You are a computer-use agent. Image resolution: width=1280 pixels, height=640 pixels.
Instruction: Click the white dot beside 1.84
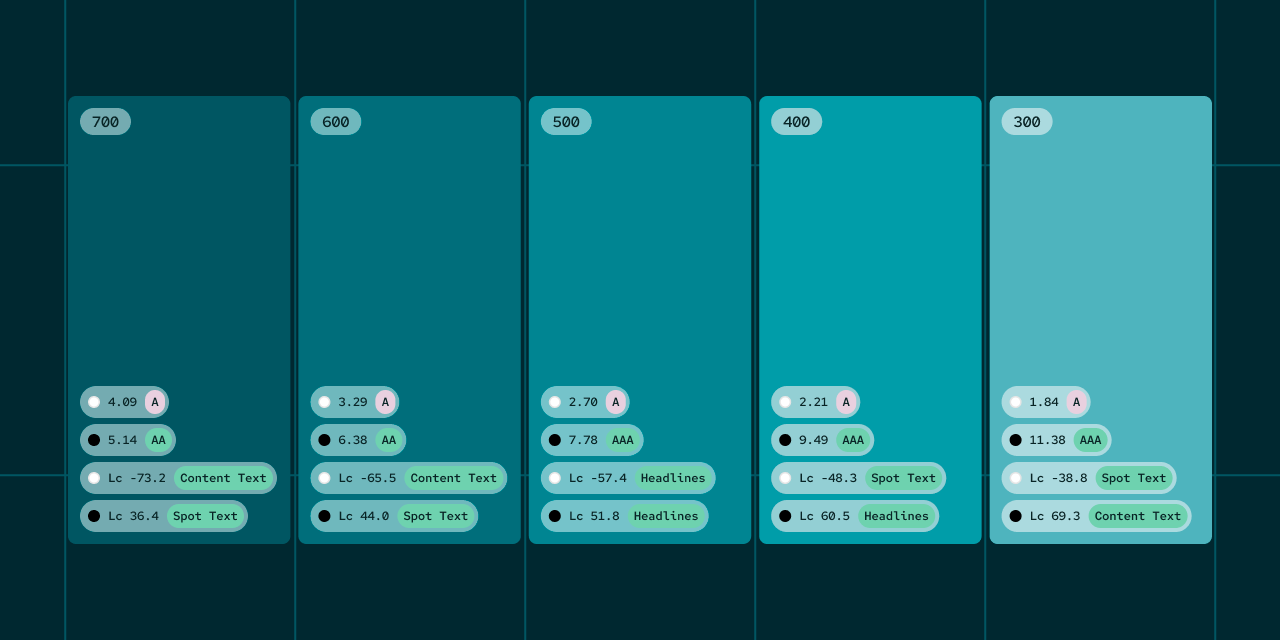click(x=1016, y=402)
